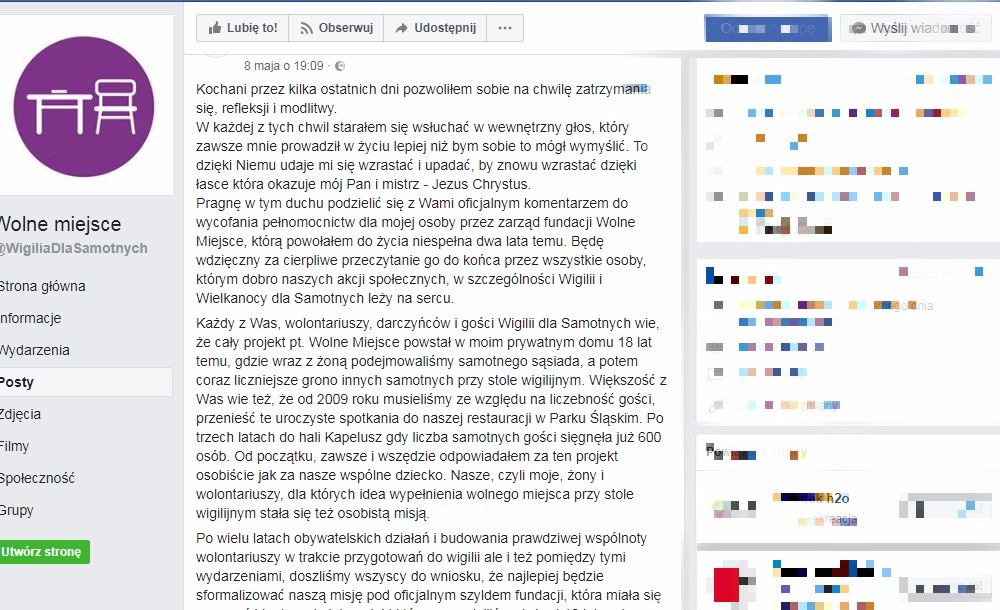Click the green Utwórz stronę button
The width and height of the screenshot is (1000, 610).
[43, 552]
